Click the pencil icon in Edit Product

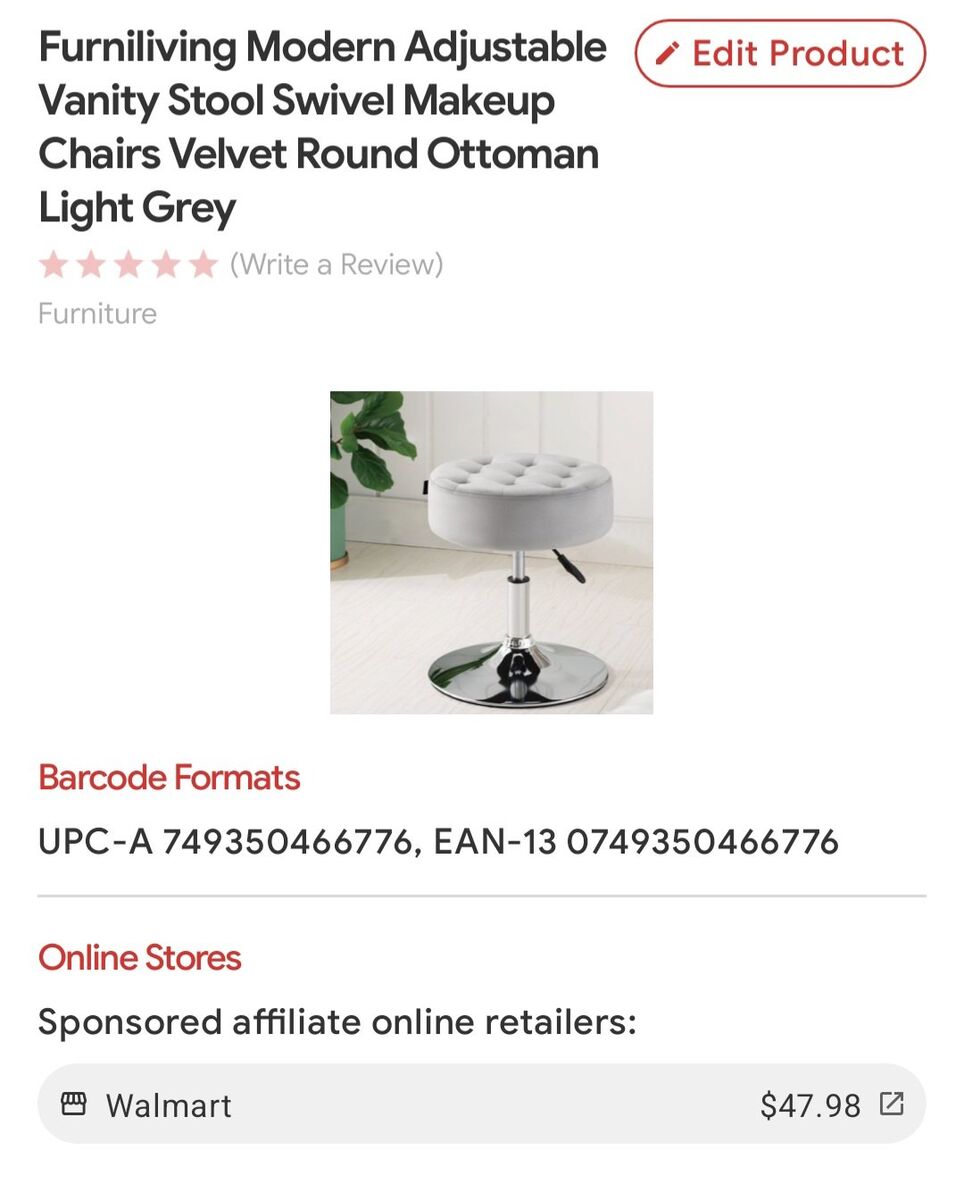pyautogui.click(x=667, y=54)
